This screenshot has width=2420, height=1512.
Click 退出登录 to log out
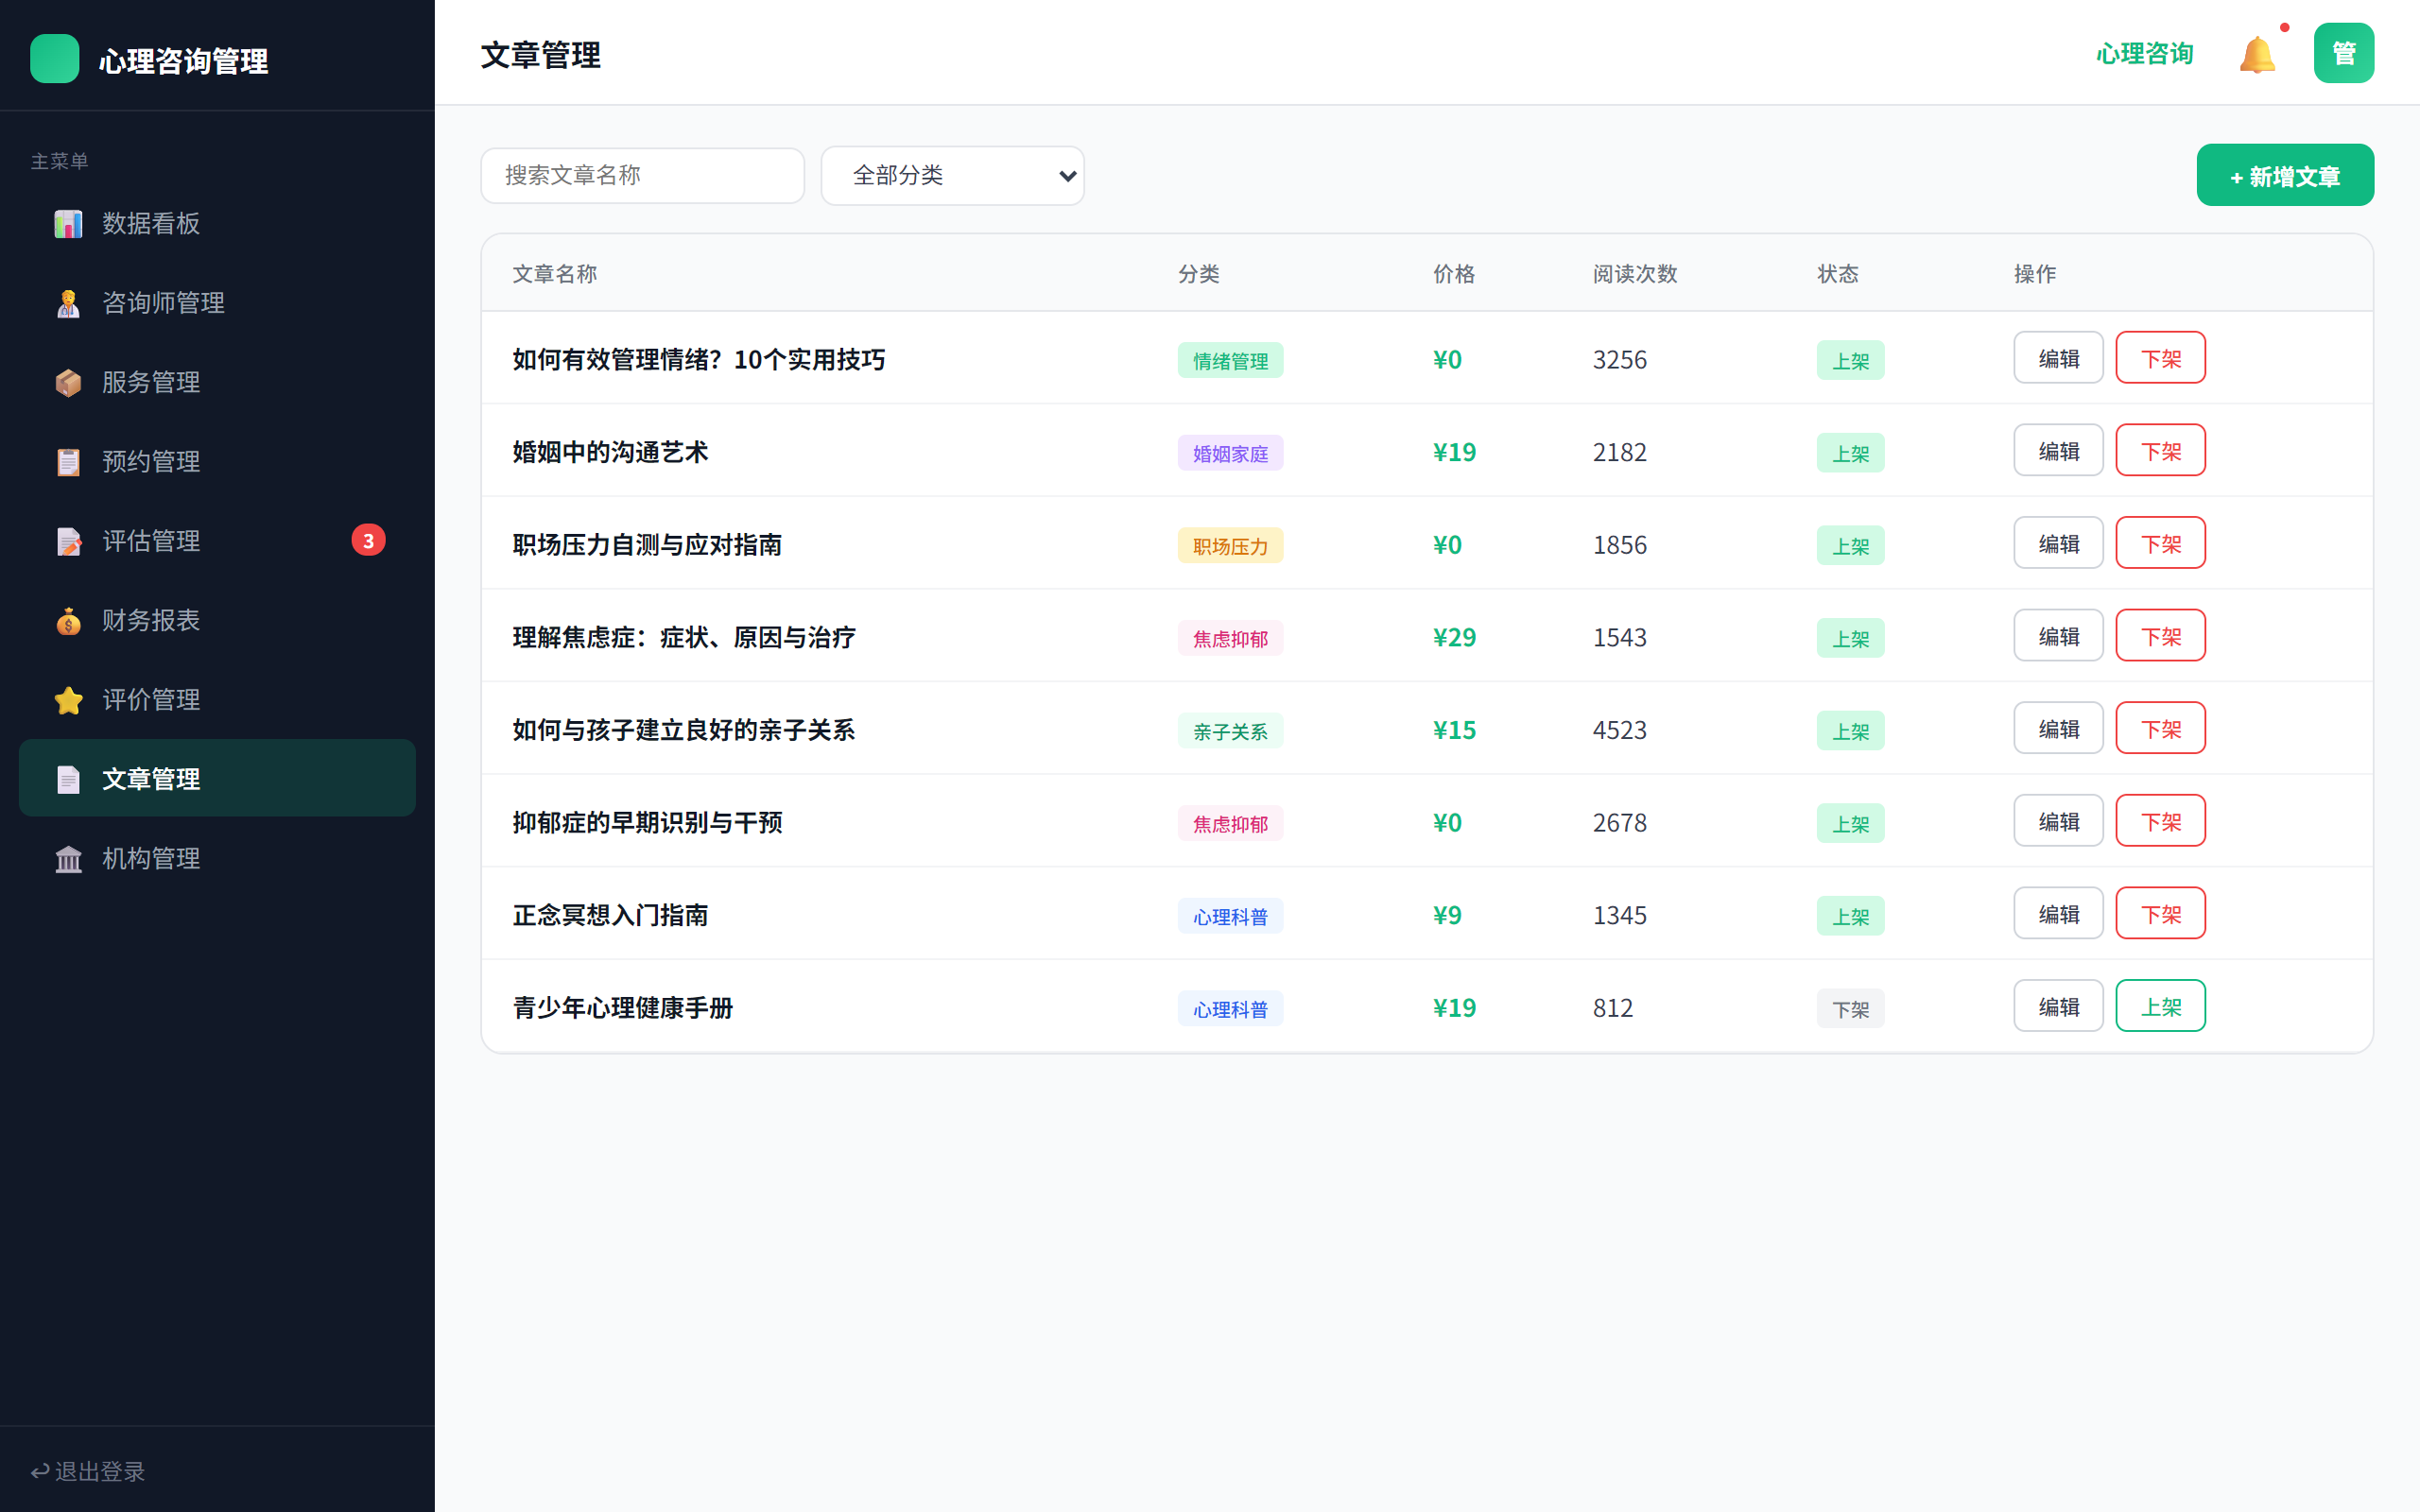click(88, 1471)
